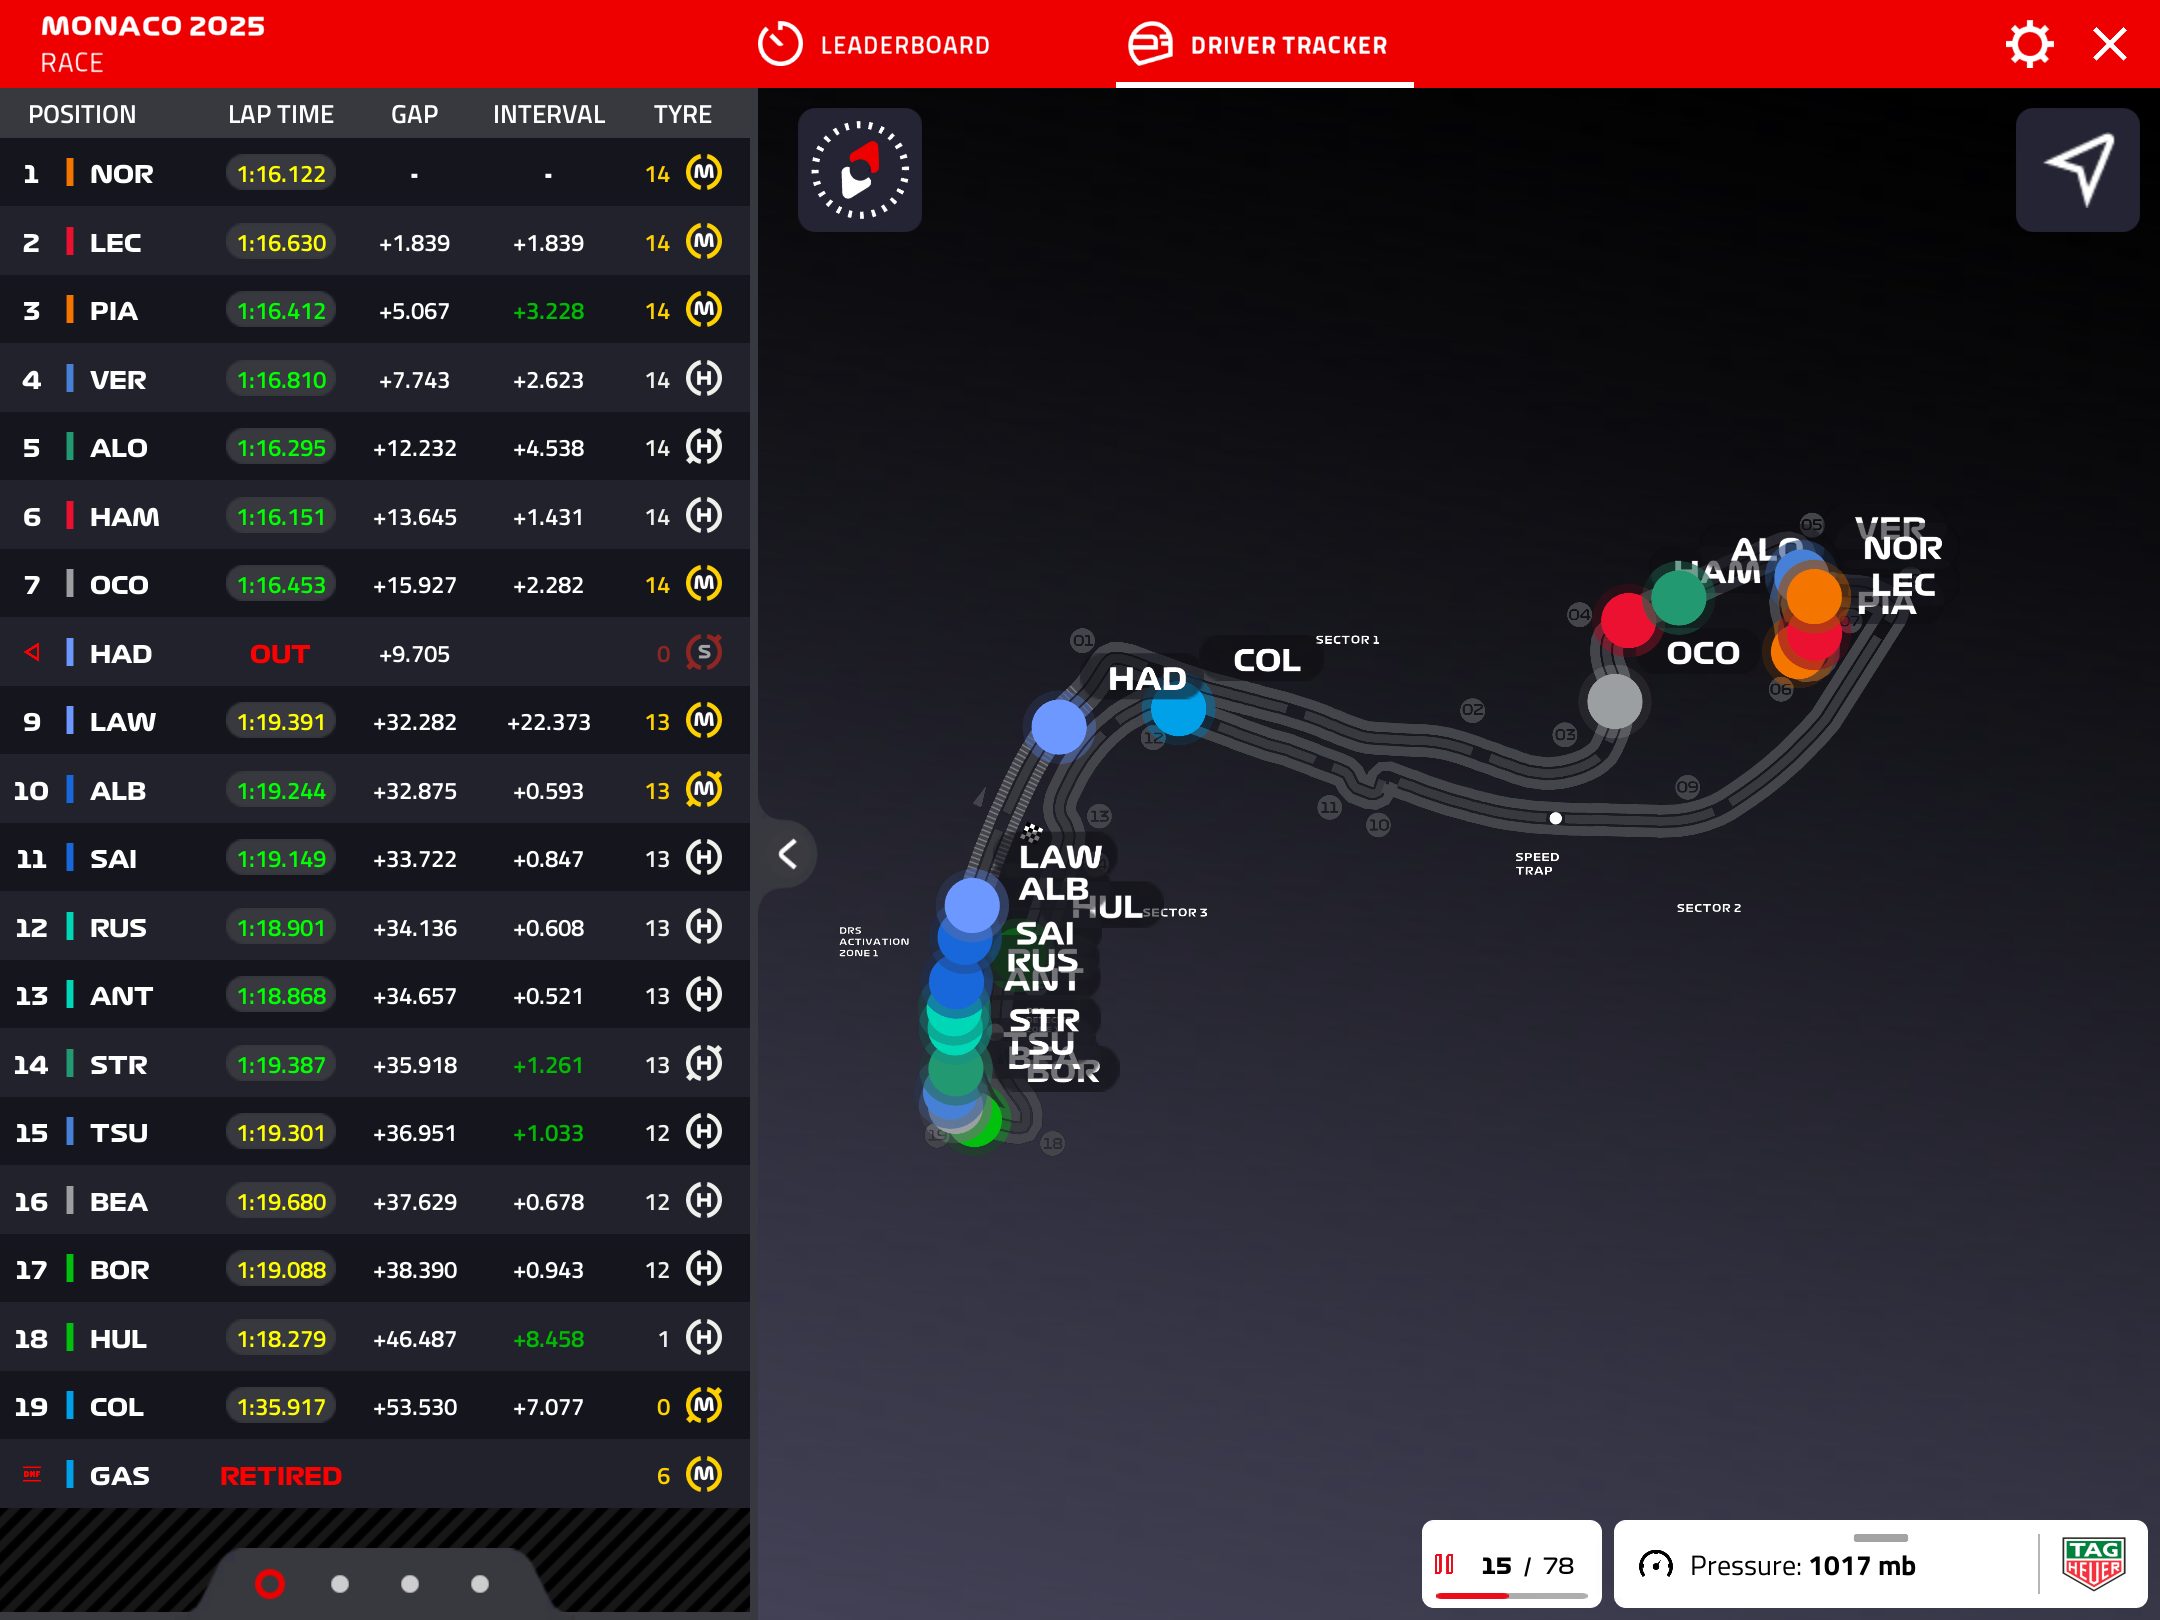
Task: Tap the track rotation icon
Action: 860,170
